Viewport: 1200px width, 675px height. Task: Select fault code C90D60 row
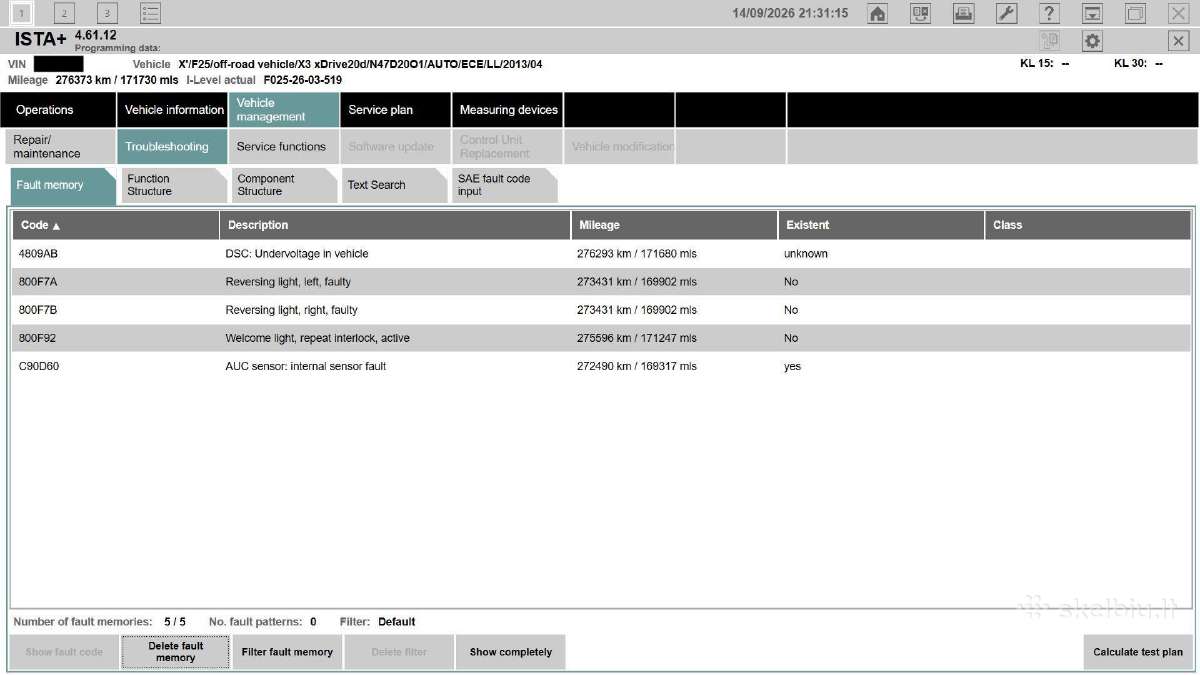click(x=601, y=366)
